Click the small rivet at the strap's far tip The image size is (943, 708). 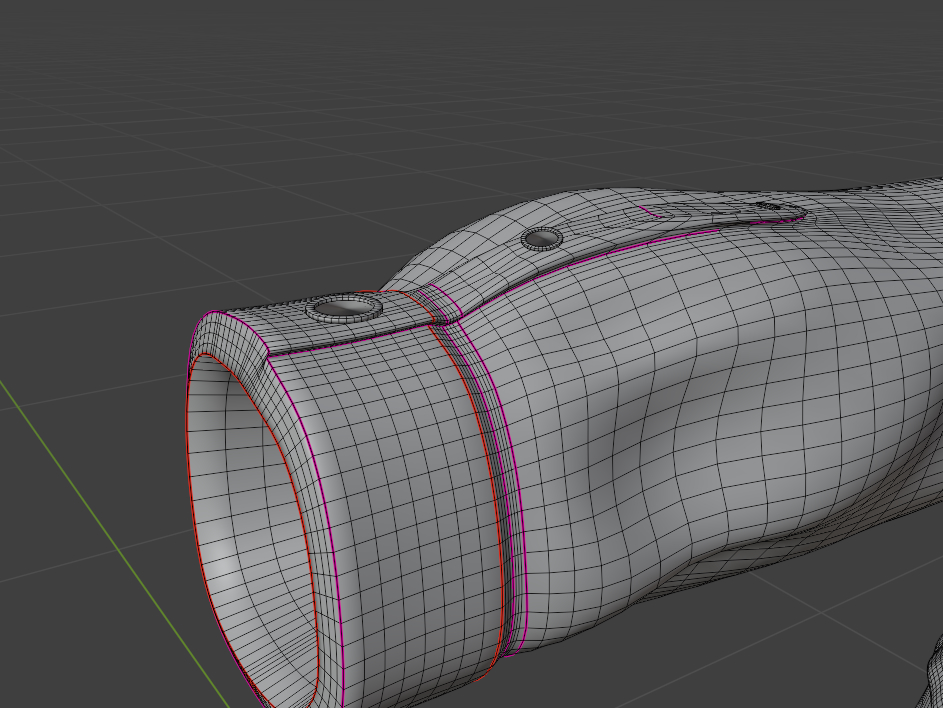point(768,206)
